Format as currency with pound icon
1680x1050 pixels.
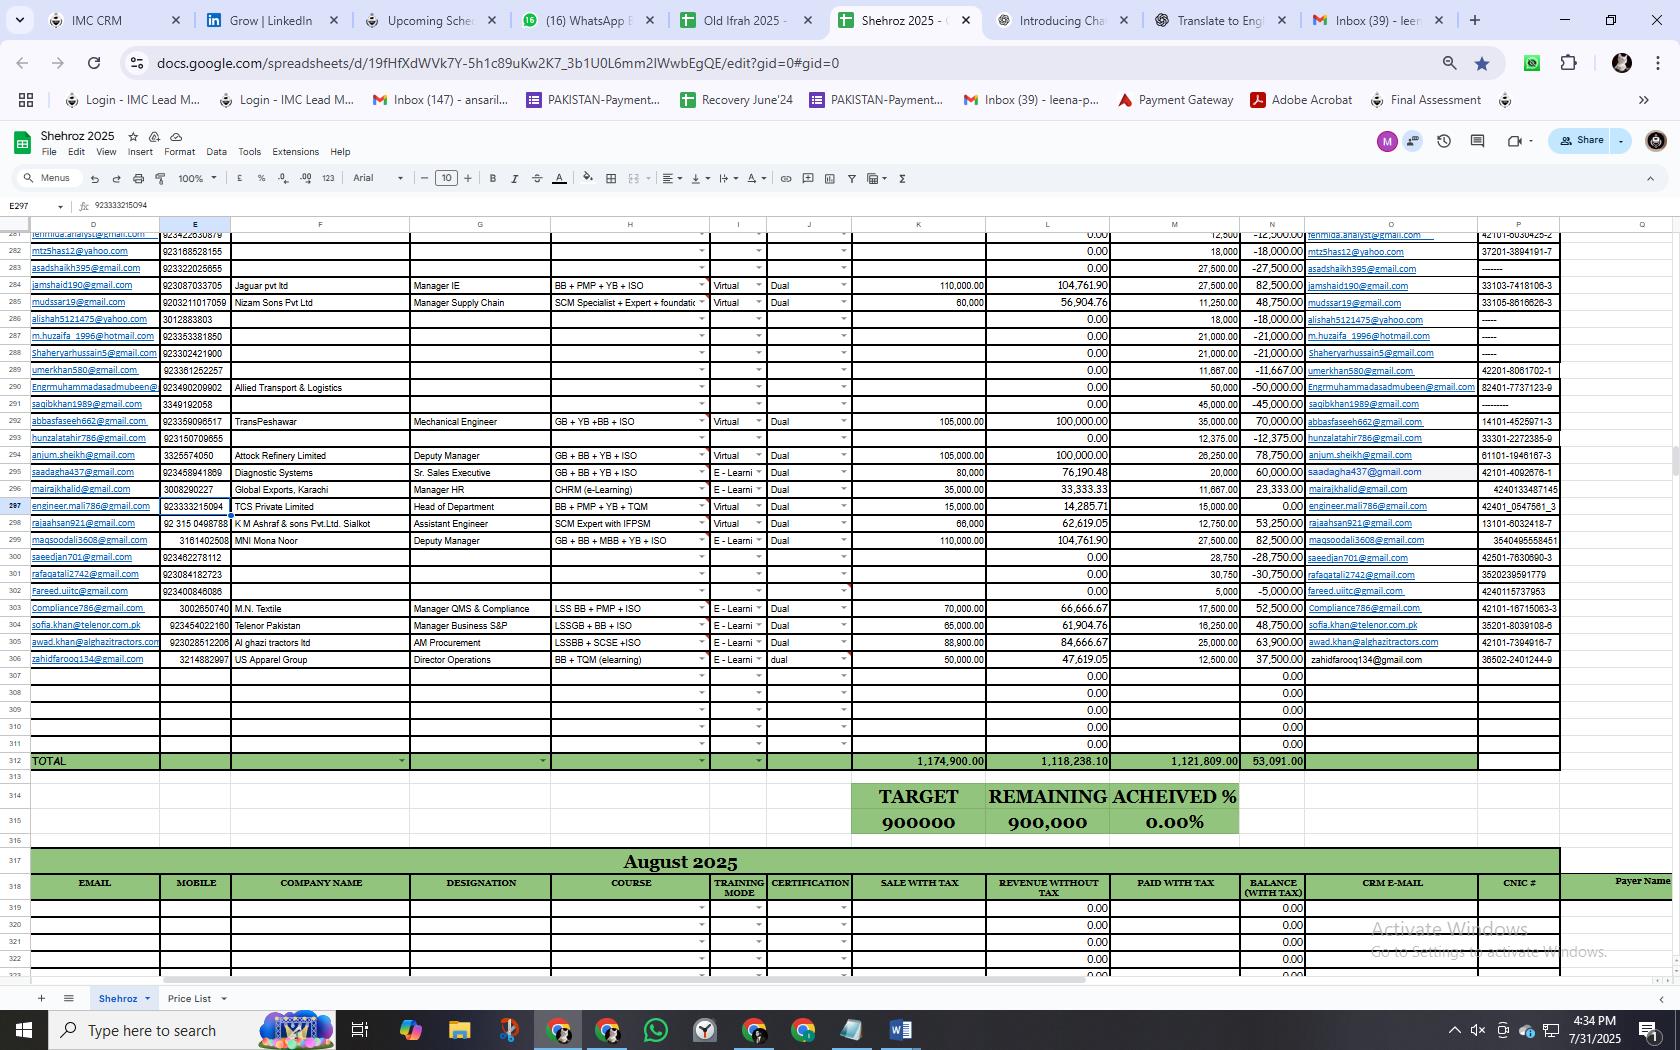(x=239, y=179)
